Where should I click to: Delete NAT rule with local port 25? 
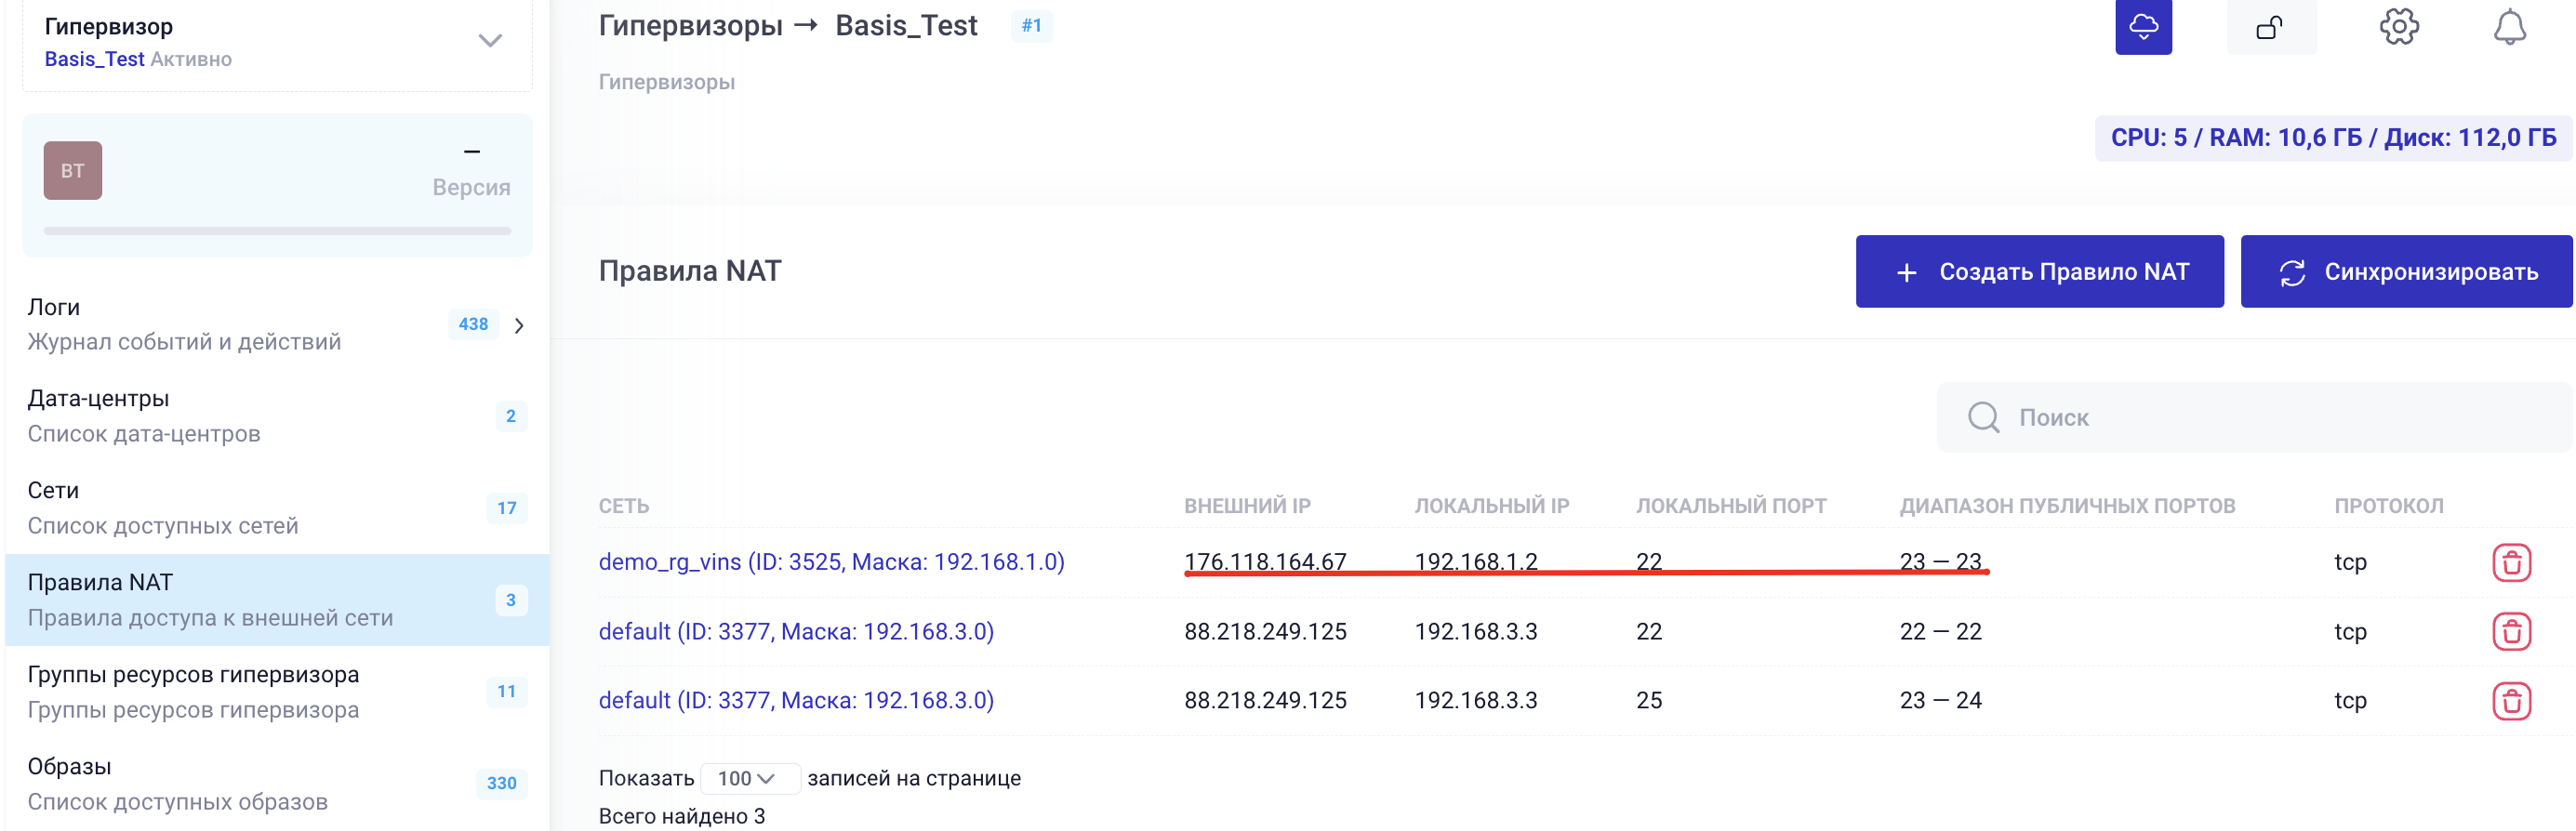[x=2510, y=701]
